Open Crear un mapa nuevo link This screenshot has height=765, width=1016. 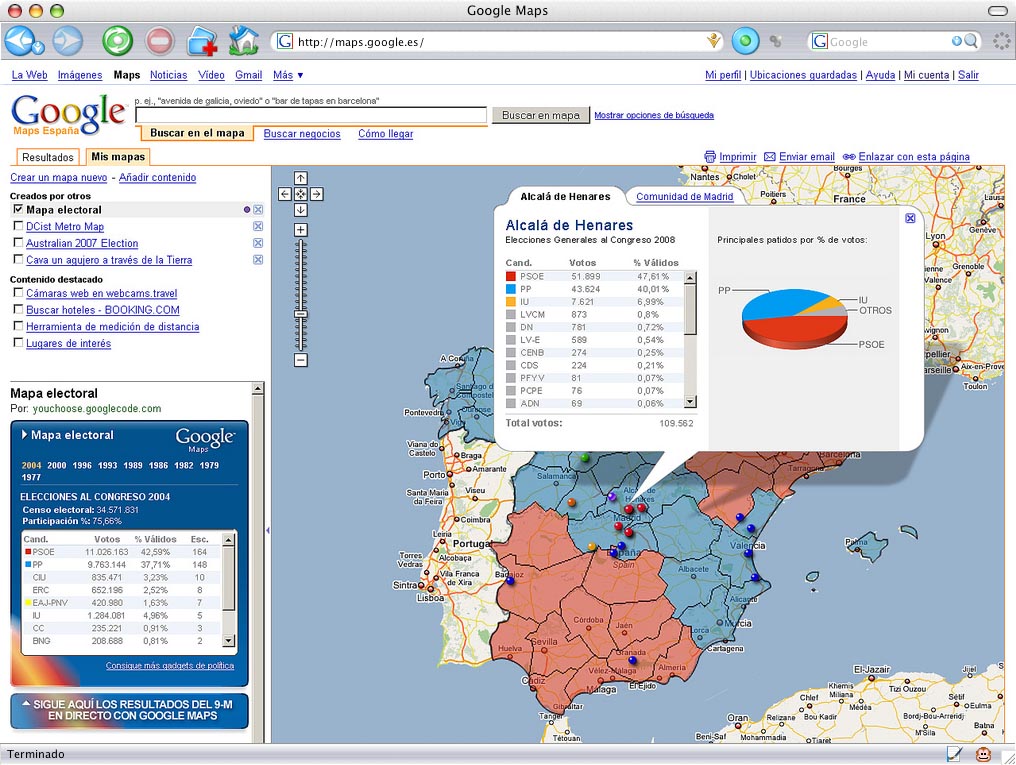point(58,177)
